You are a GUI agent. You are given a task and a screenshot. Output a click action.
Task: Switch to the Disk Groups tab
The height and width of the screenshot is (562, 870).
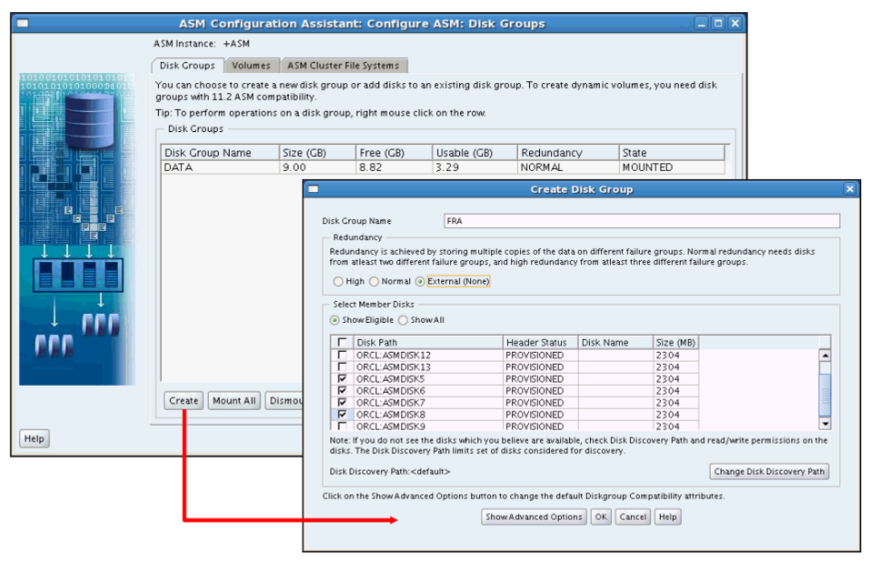[187, 65]
